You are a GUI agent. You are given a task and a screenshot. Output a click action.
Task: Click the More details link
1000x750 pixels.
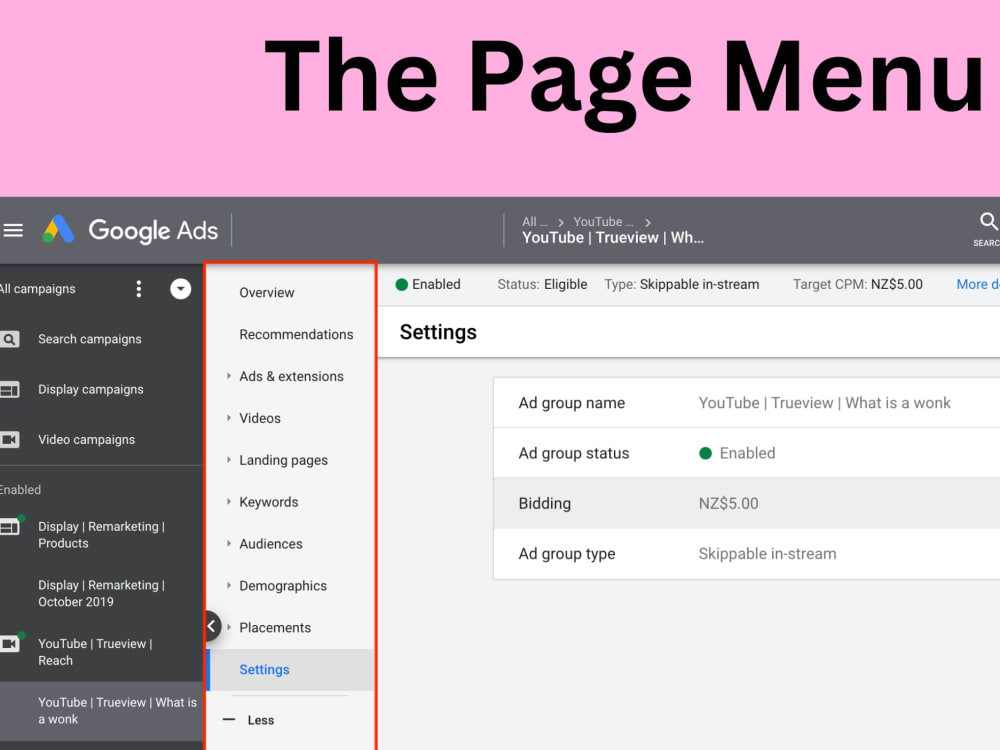click(x=978, y=284)
